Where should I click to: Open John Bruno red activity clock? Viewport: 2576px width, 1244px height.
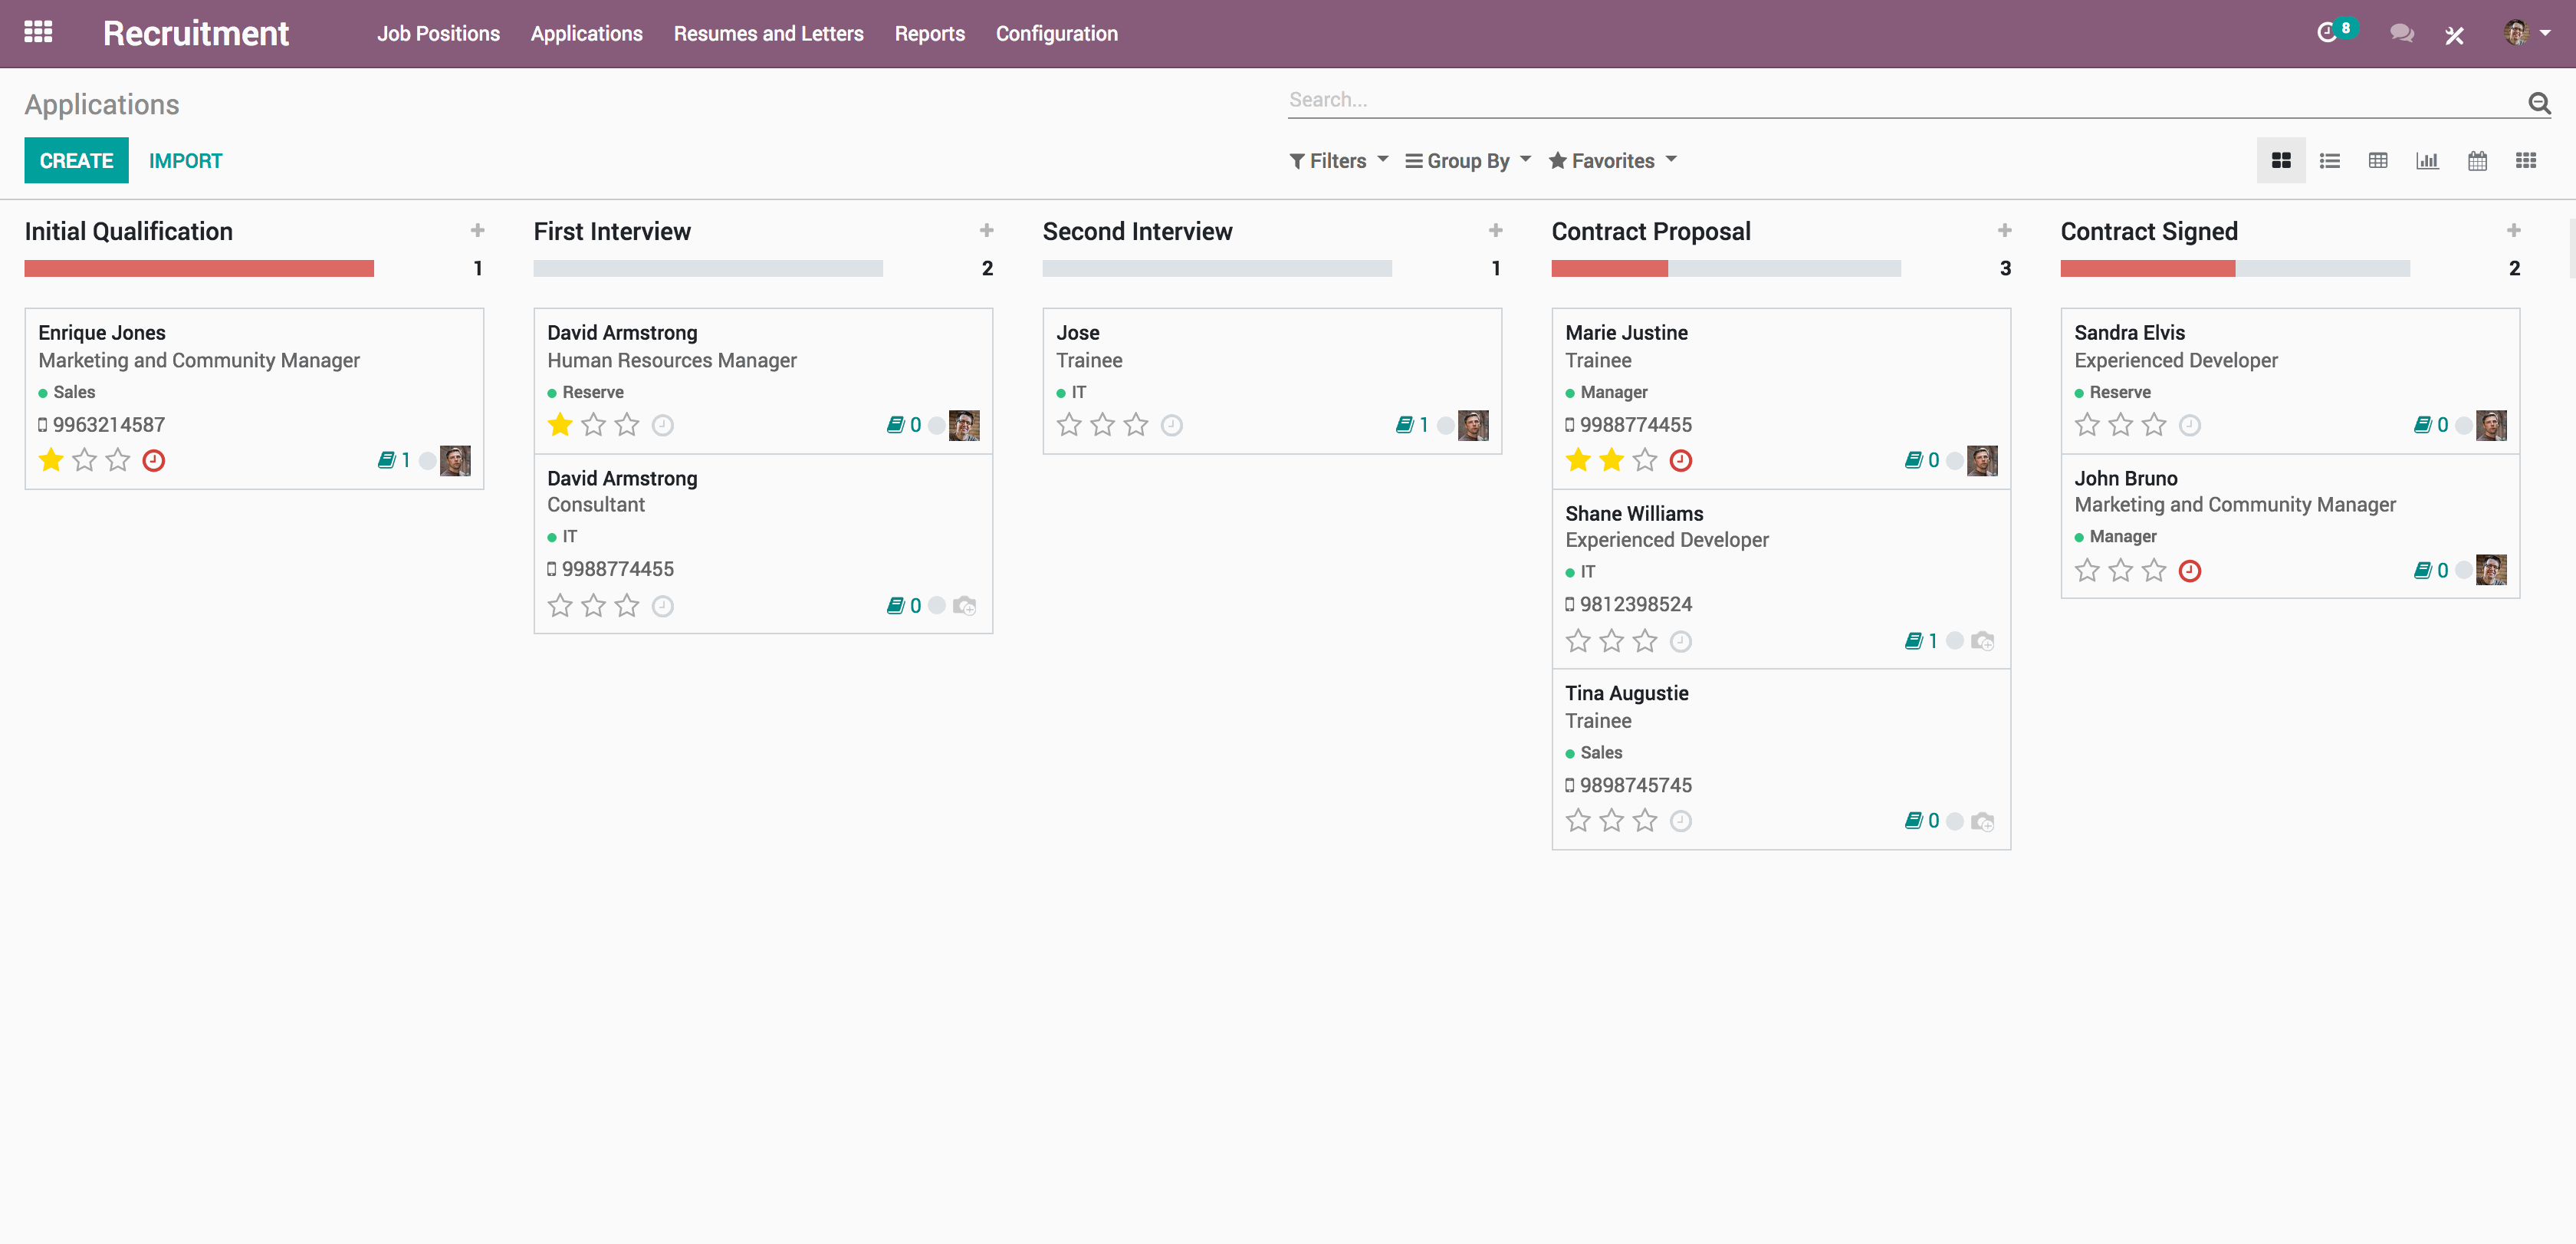point(2189,571)
